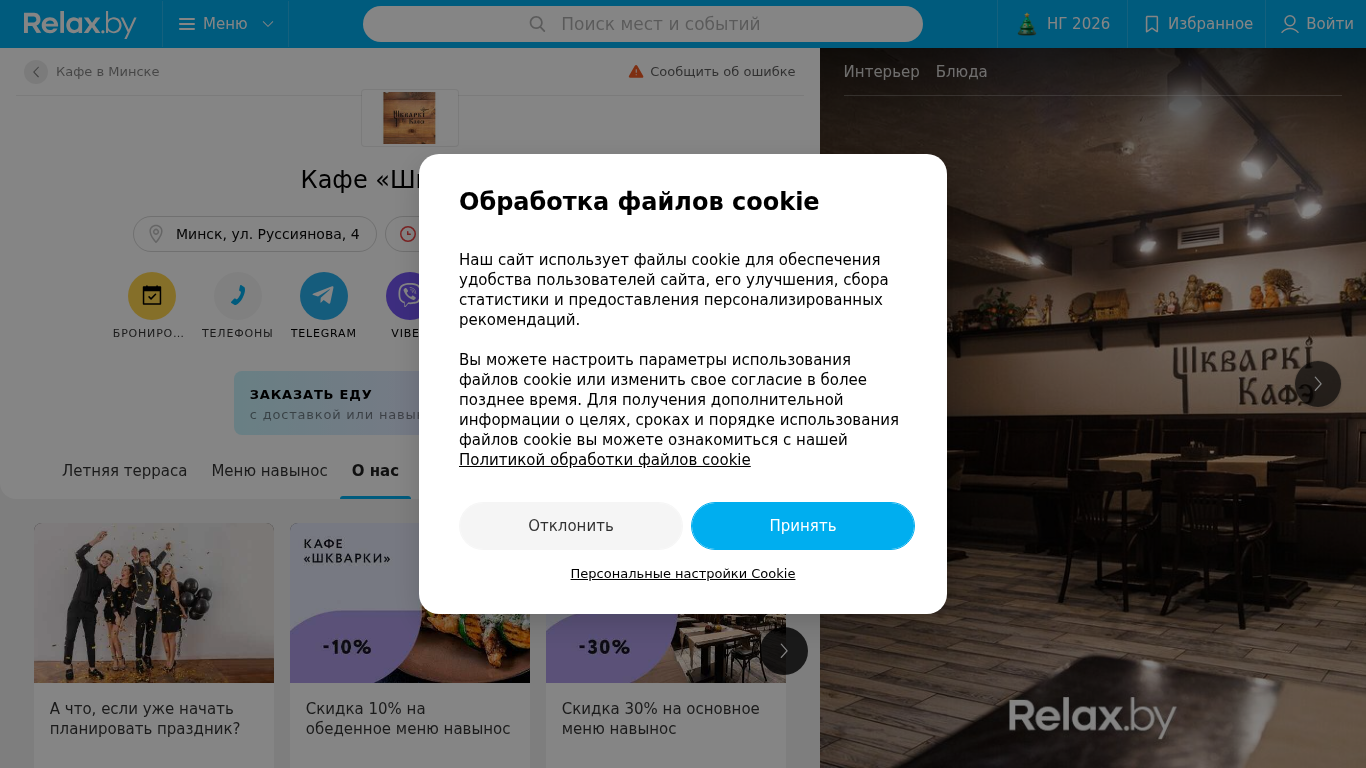Open Избранное bookmark icon
Viewport: 1366px width, 768px height.
(1152, 24)
